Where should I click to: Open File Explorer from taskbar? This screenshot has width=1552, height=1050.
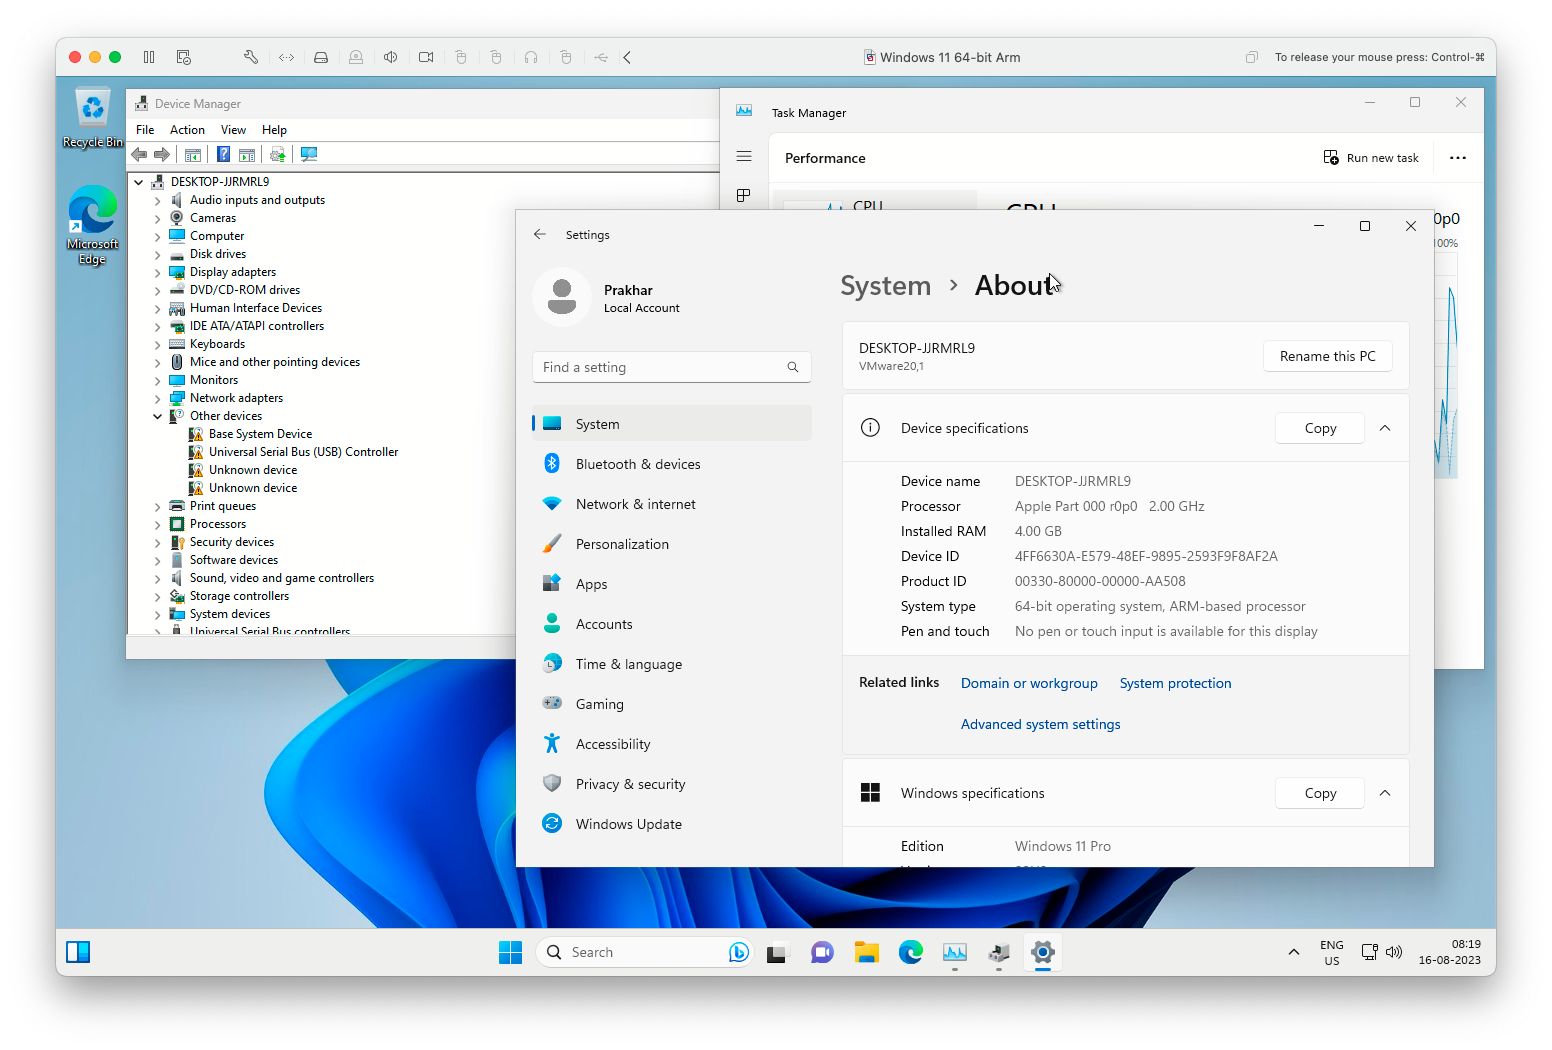867,952
